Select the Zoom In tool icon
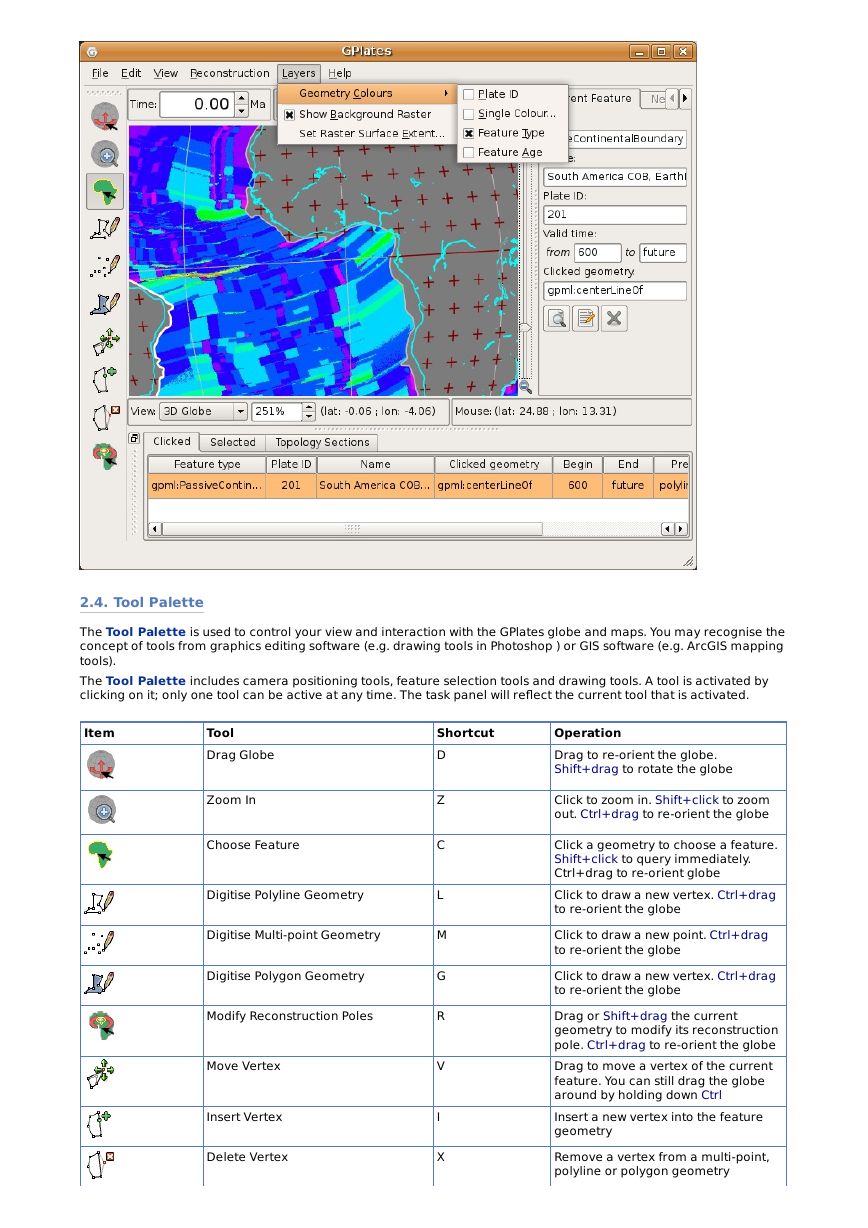 click(x=105, y=154)
